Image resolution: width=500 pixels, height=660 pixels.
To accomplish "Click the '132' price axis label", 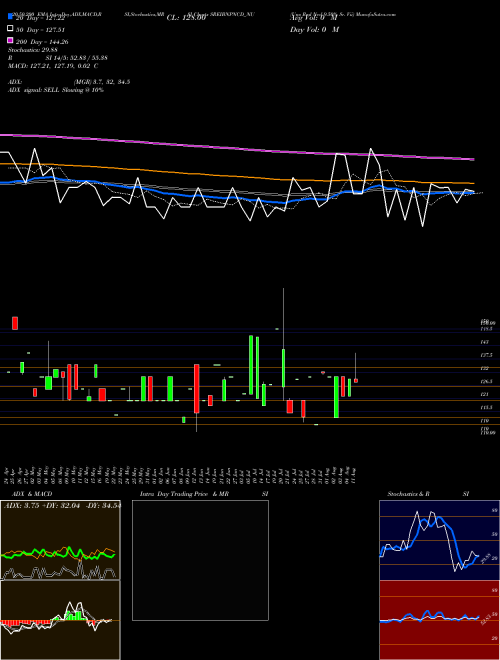I will pyautogui.click(x=484, y=368).
